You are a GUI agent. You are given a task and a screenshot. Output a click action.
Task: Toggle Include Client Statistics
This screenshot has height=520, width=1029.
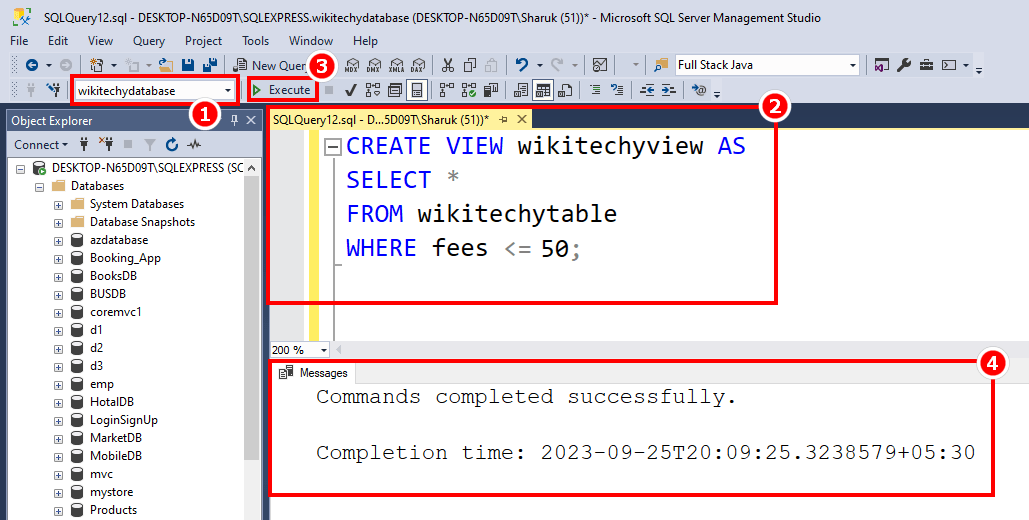pos(491,90)
